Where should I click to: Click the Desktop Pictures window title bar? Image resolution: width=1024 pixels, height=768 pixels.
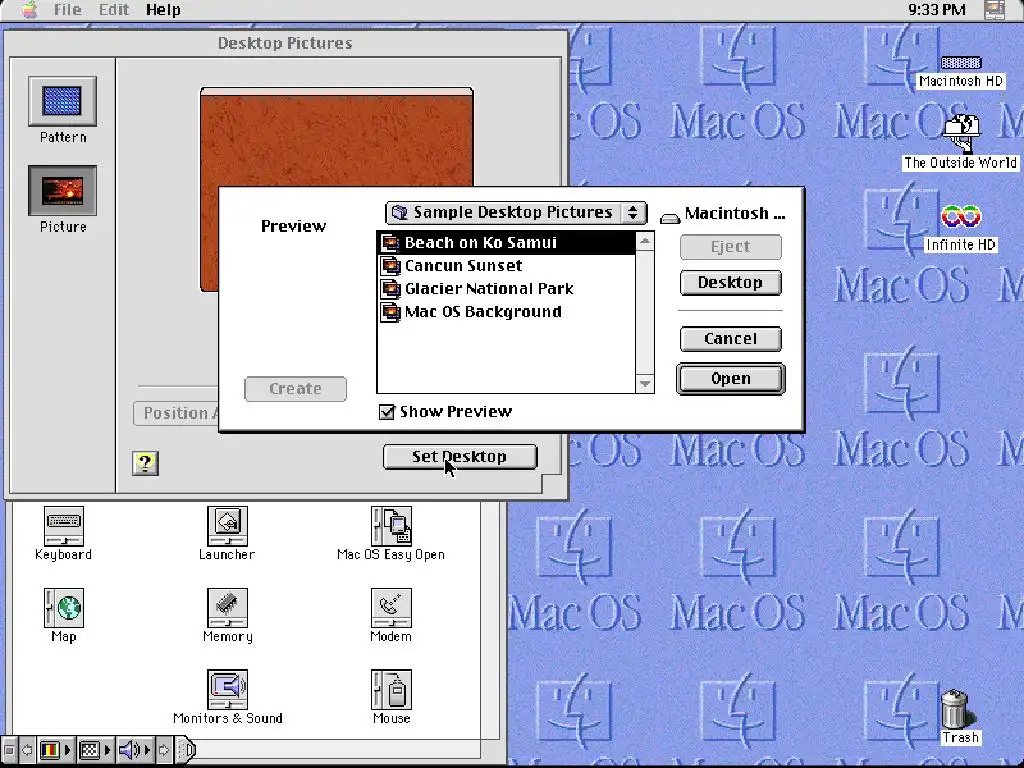pos(285,43)
